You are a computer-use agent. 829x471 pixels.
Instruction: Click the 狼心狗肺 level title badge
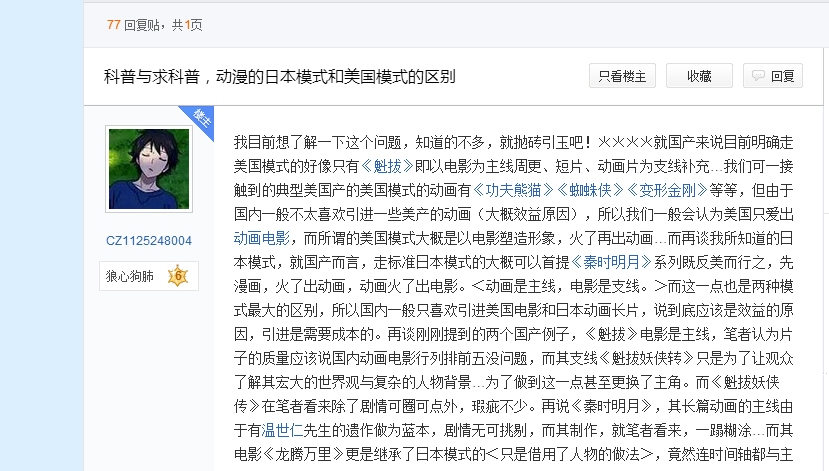coord(149,276)
